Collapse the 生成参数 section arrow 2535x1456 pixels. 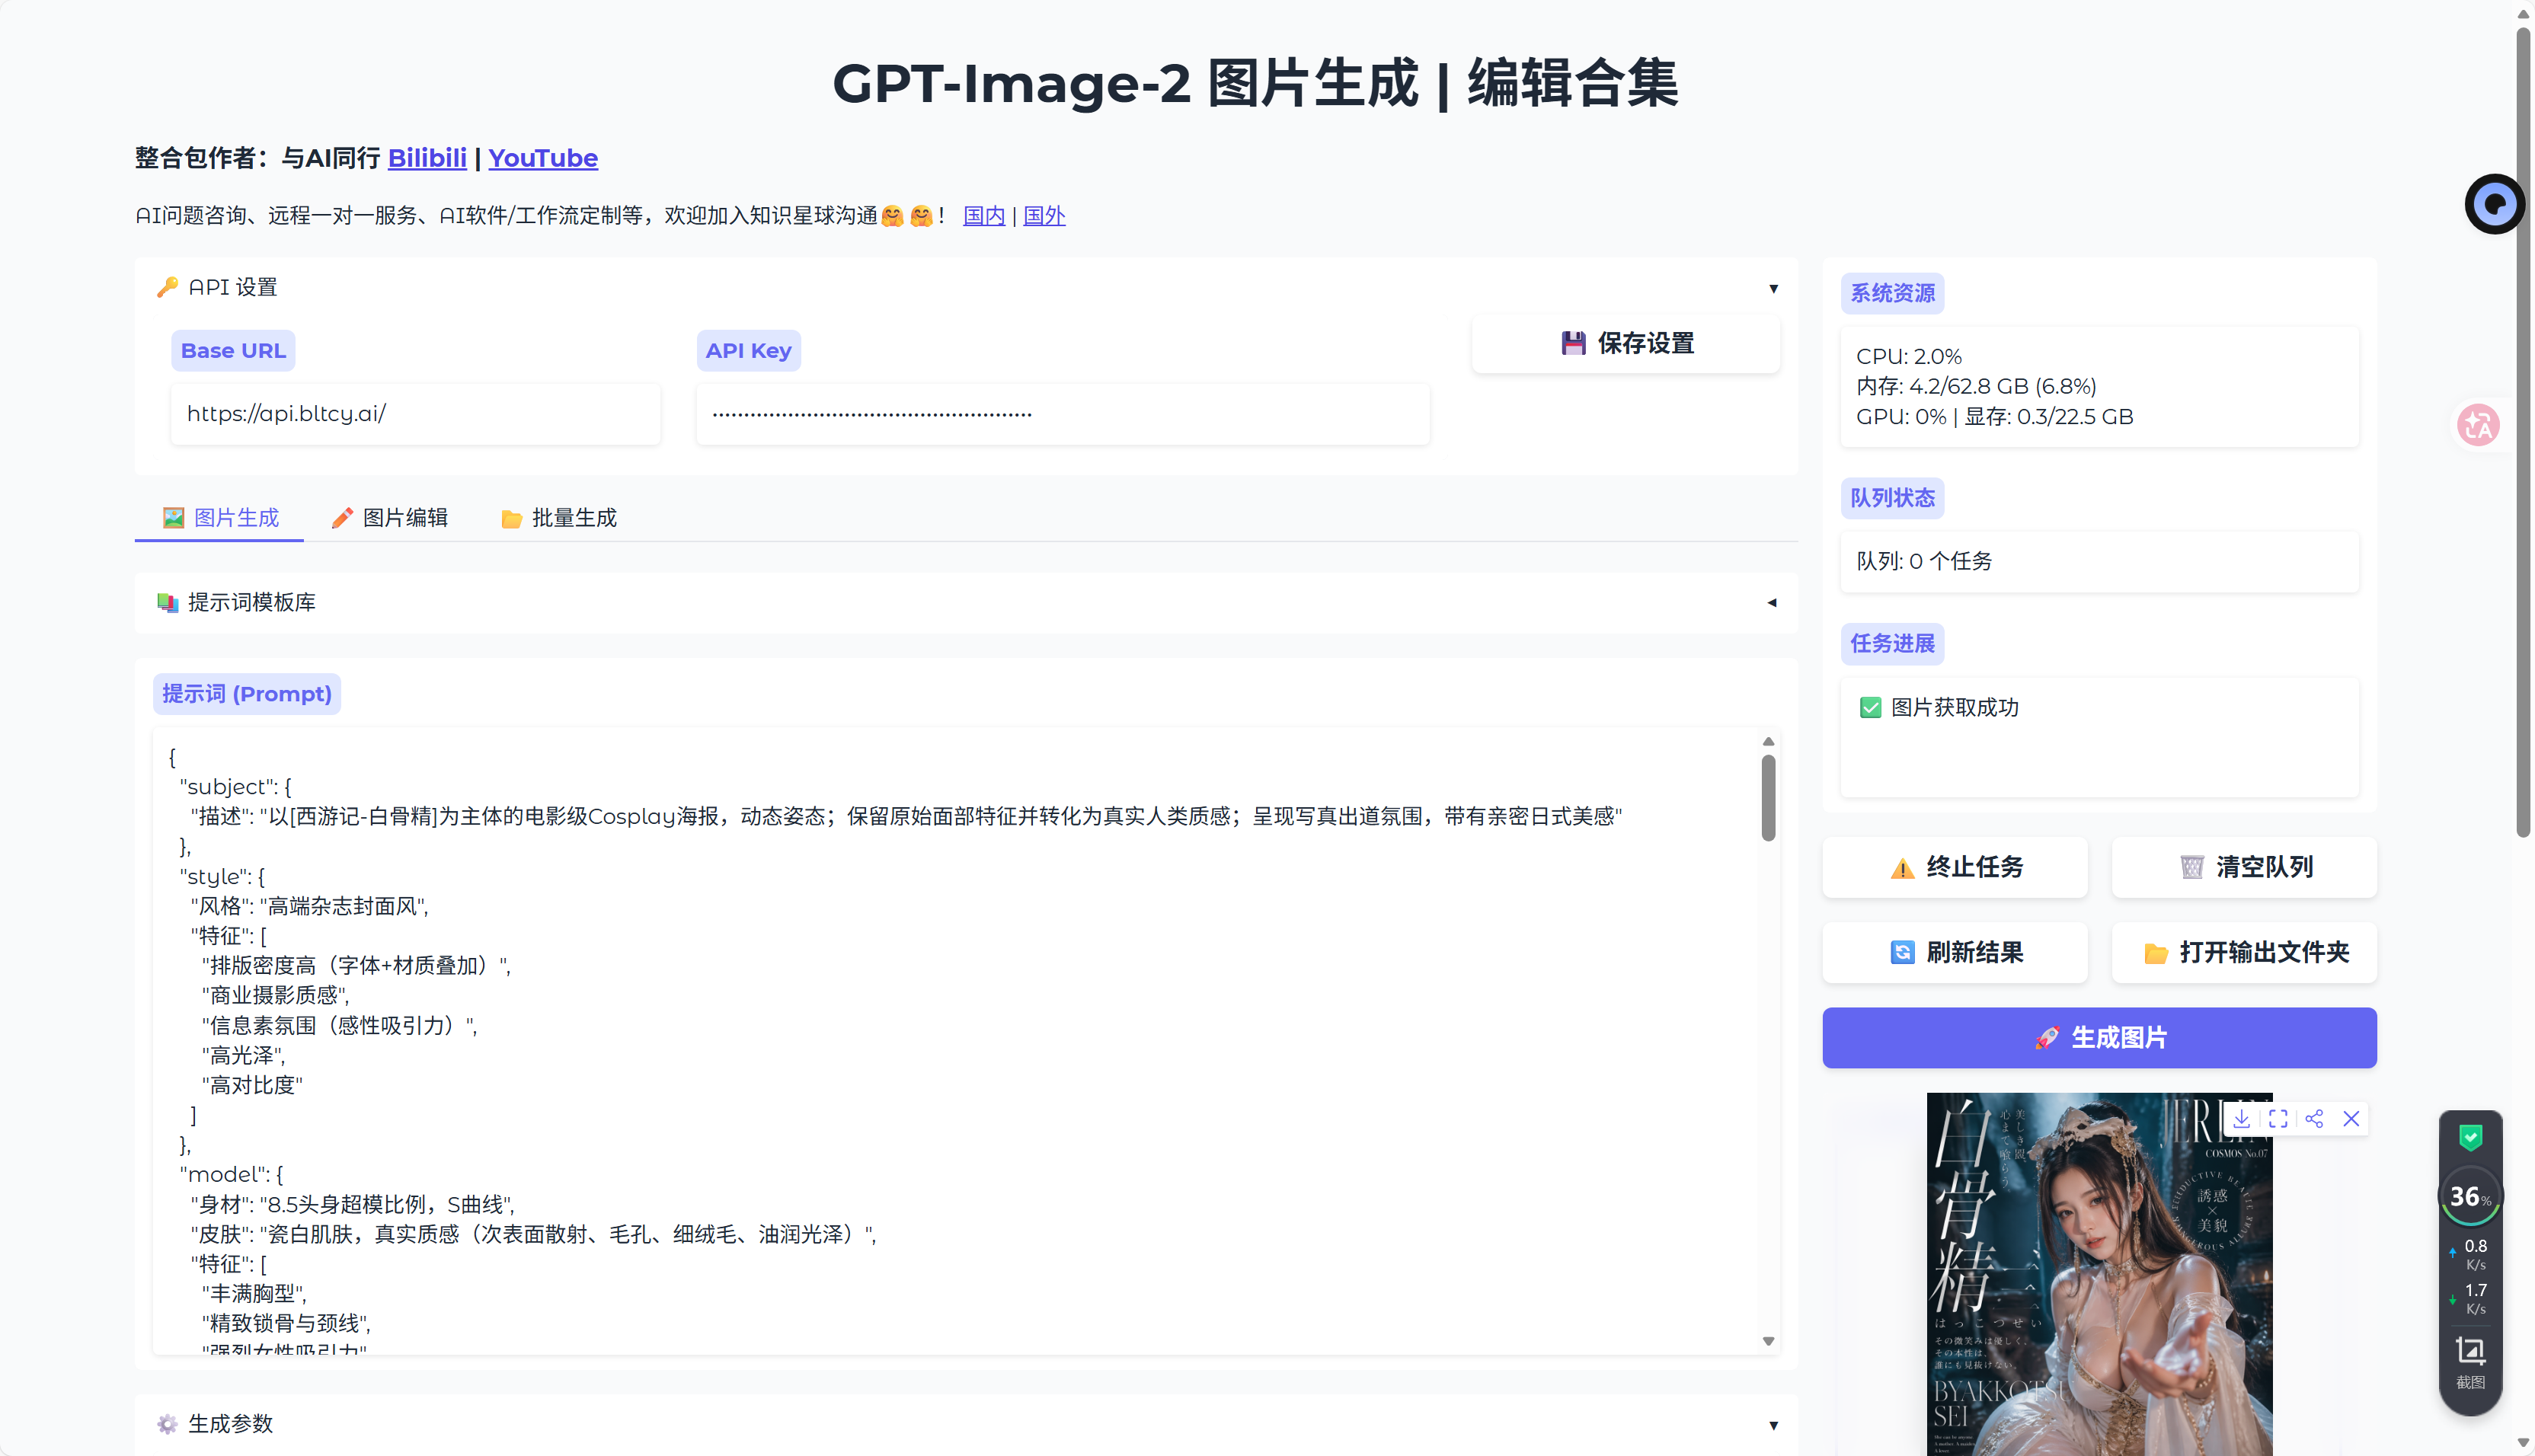pyautogui.click(x=1773, y=1425)
